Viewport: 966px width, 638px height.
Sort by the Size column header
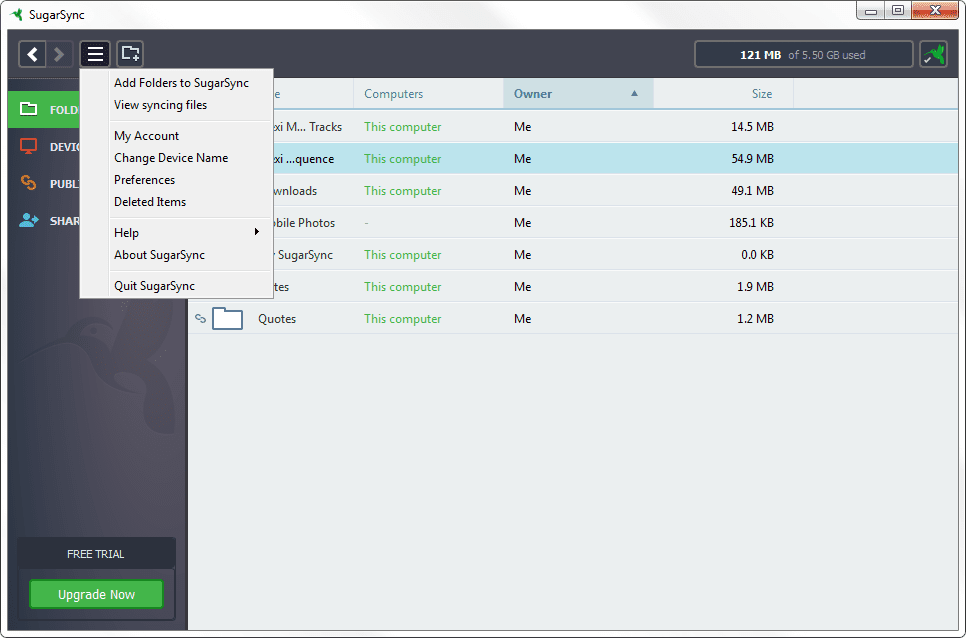pos(761,94)
